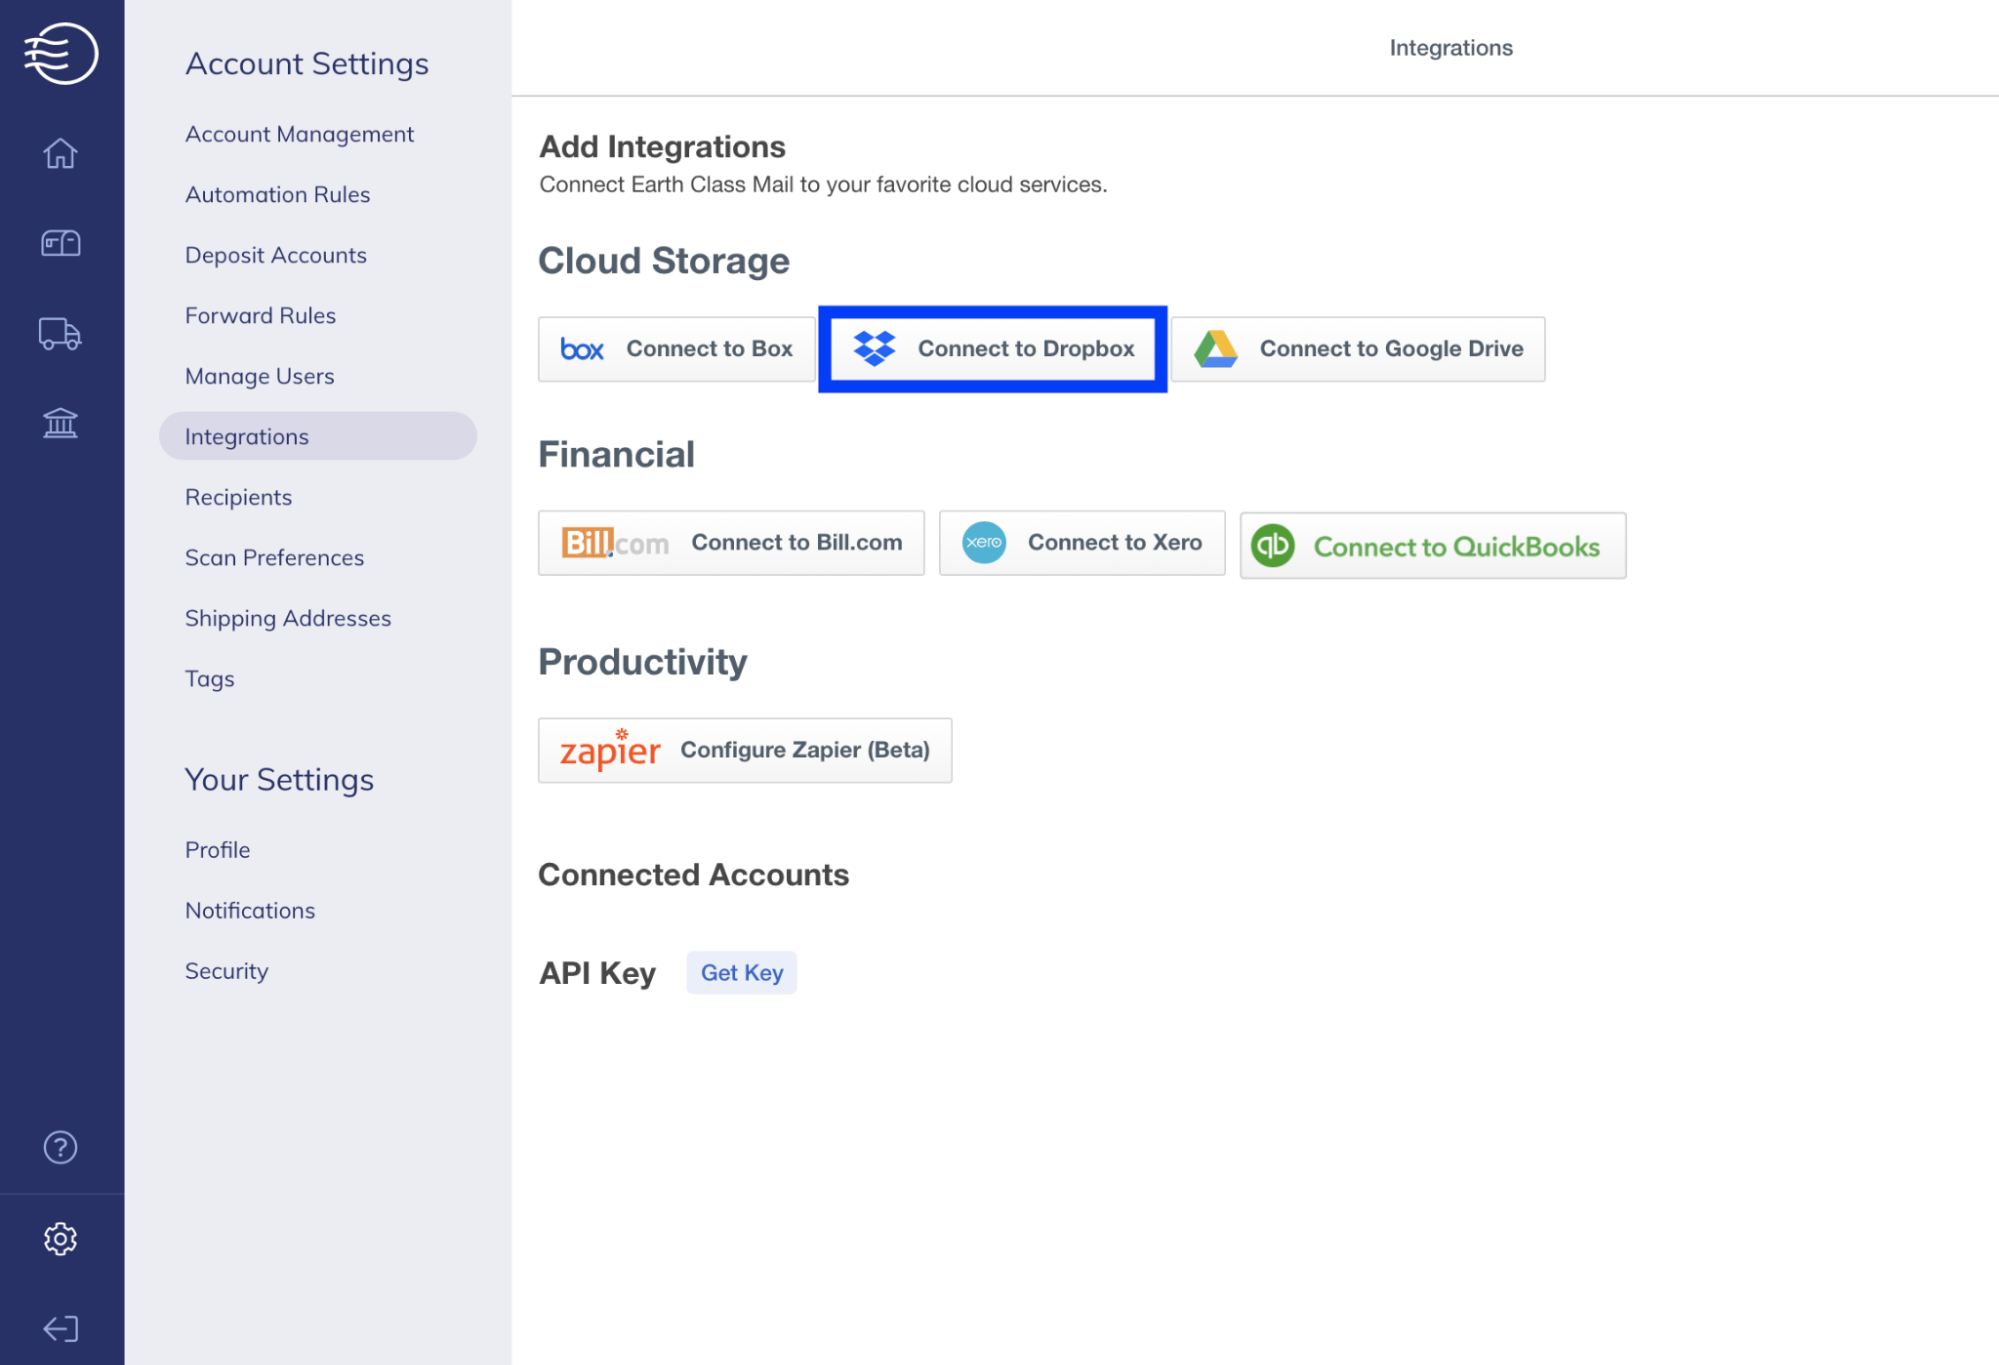Open settings via gear icon
The width and height of the screenshot is (1999, 1365).
[x=61, y=1239]
